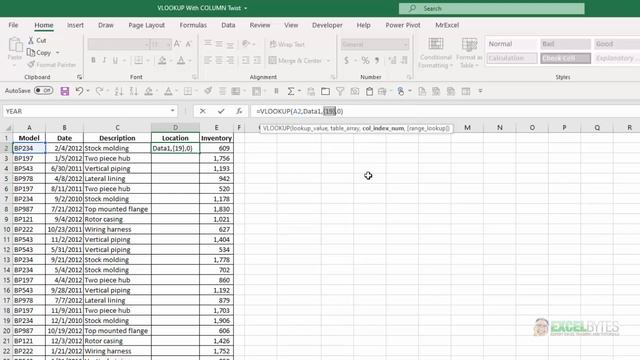Click inside the formula bar text
640x360 pixels.
300,111
